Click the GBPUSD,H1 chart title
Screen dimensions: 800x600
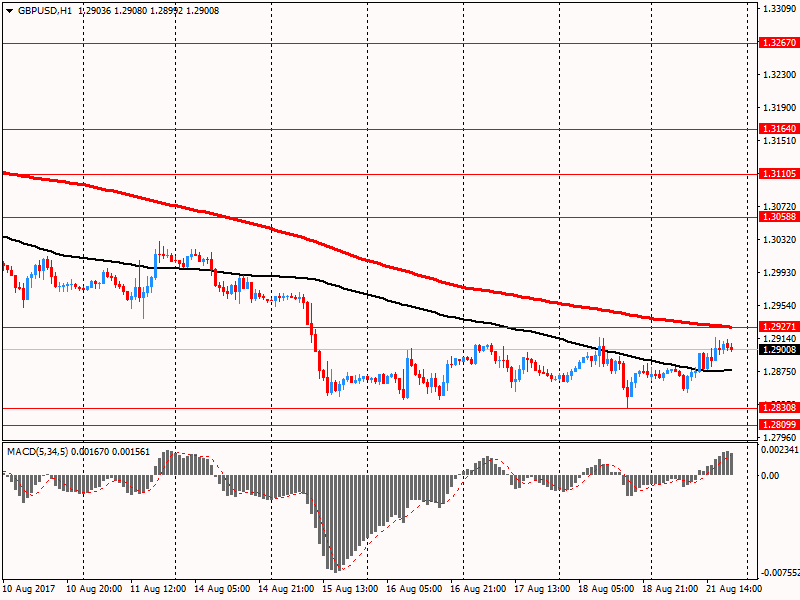45,11
